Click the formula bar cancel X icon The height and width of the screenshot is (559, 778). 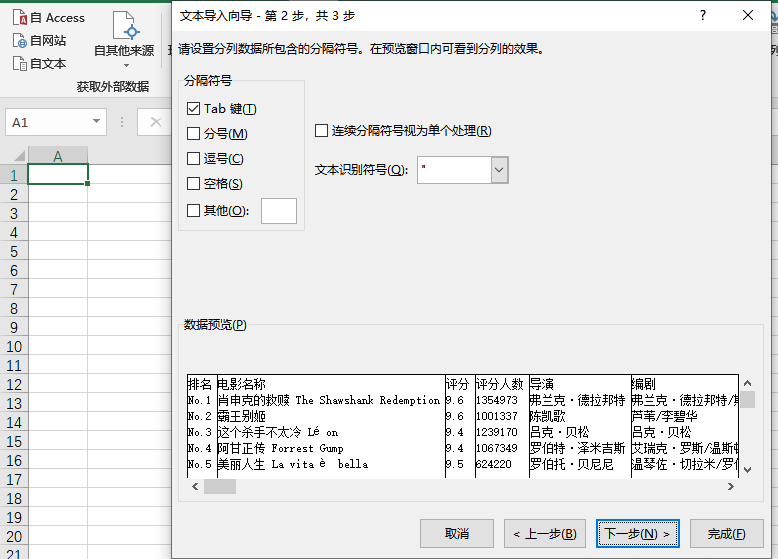156,122
